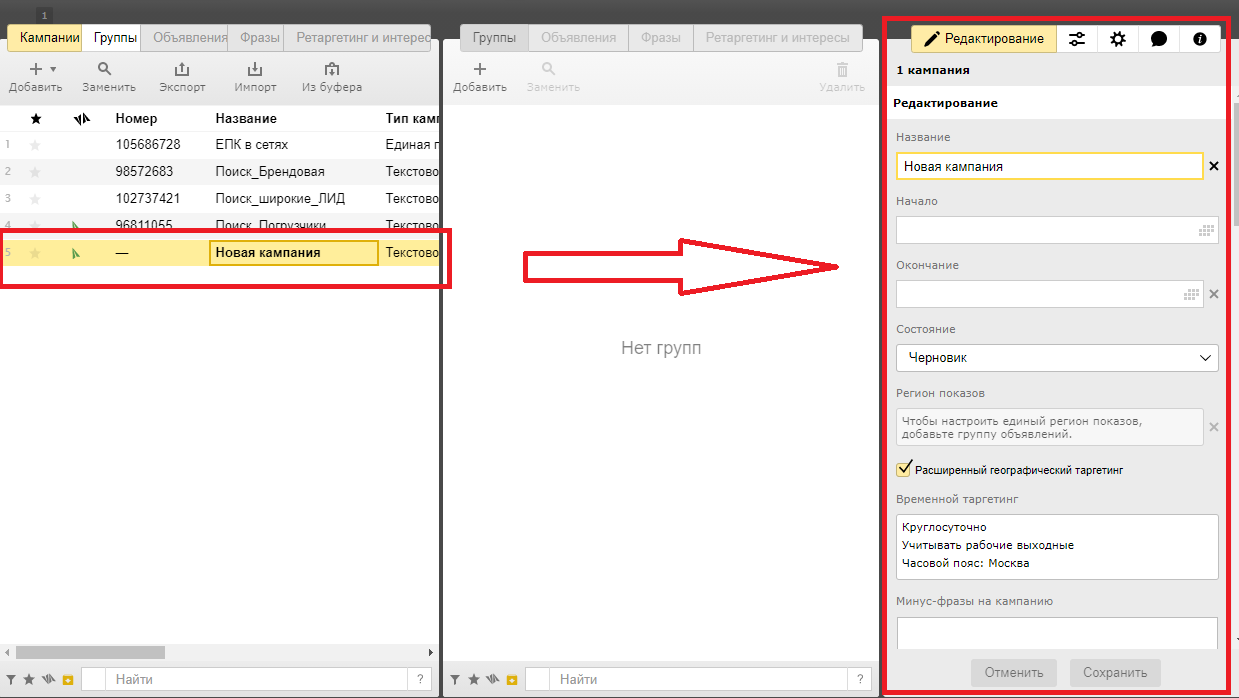Click the Экспорт icon

[182, 69]
